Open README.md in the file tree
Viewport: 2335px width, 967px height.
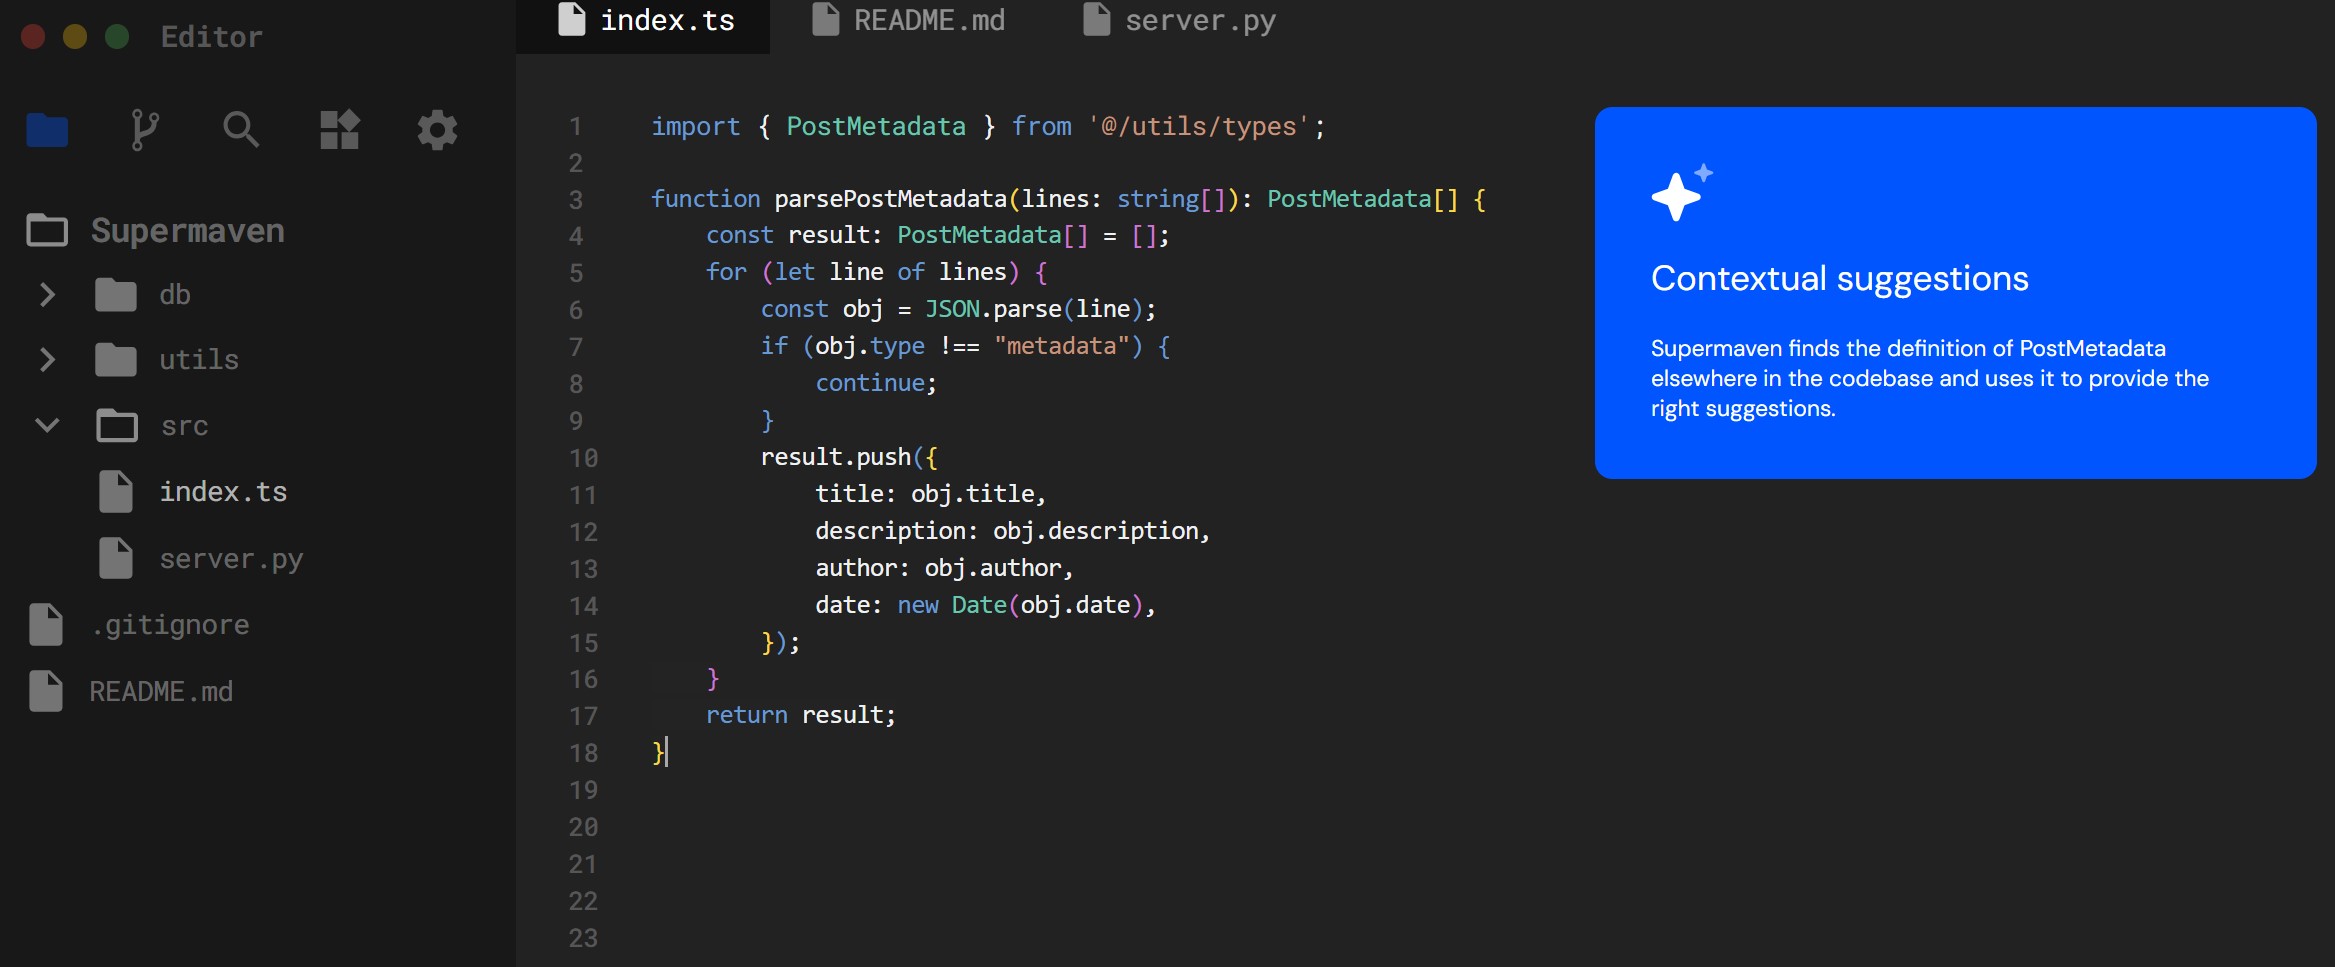(160, 691)
